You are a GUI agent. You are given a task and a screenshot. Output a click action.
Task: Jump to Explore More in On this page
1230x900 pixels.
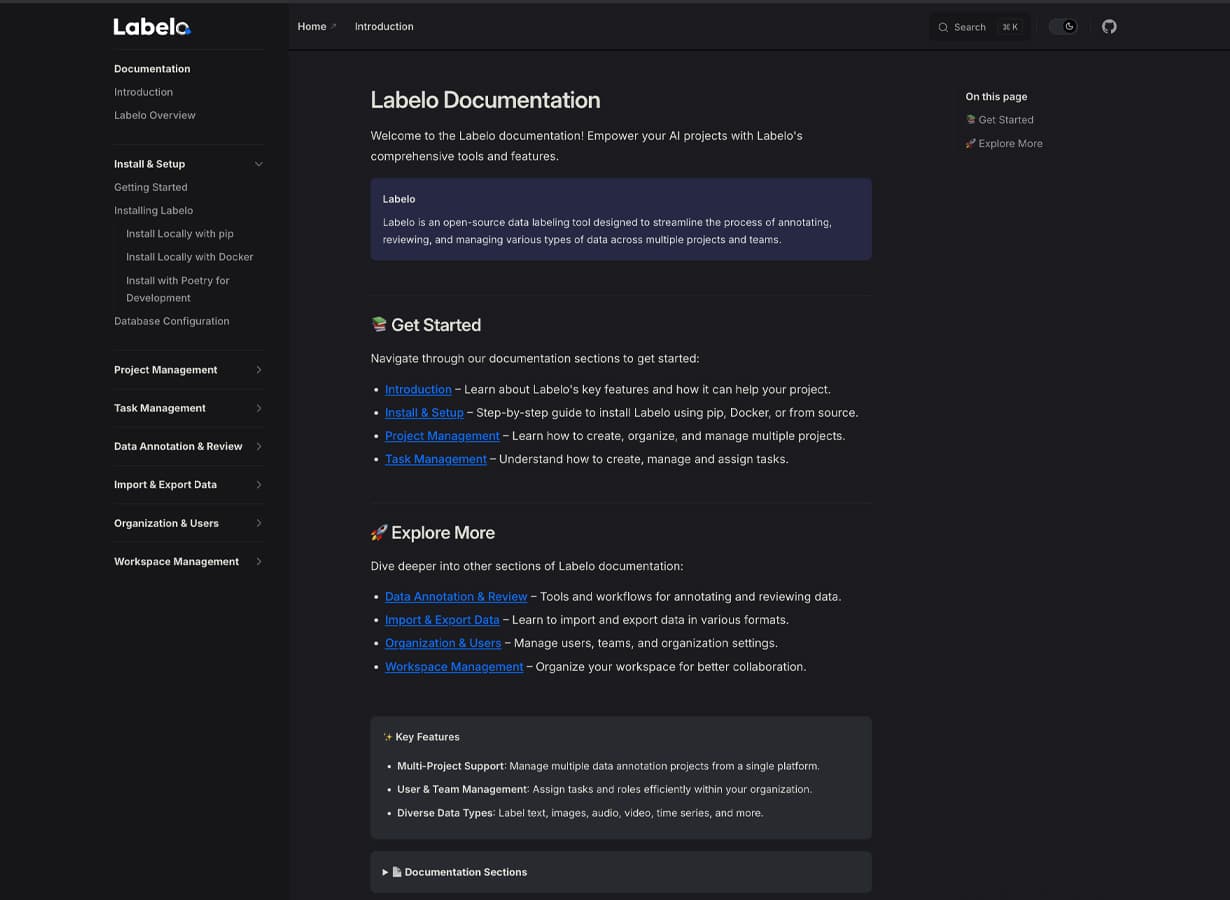point(1004,144)
